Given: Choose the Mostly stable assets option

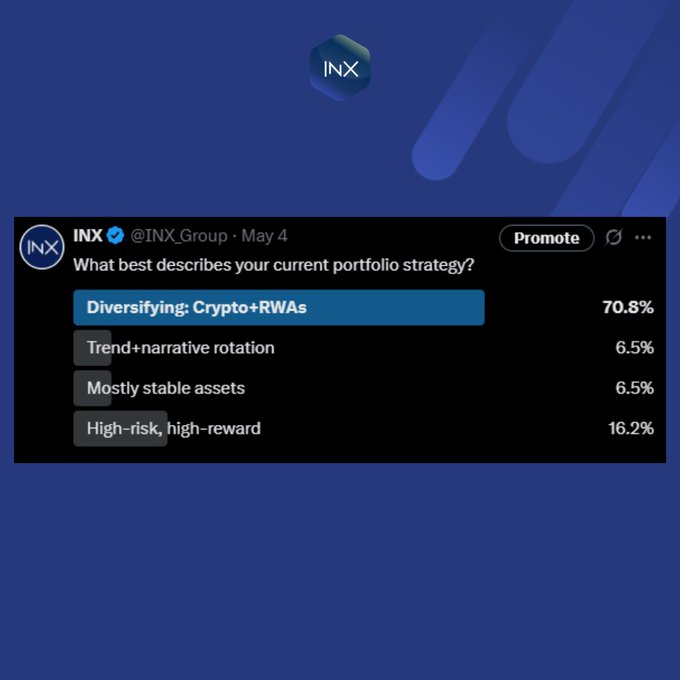Looking at the screenshot, I should coord(165,388).
